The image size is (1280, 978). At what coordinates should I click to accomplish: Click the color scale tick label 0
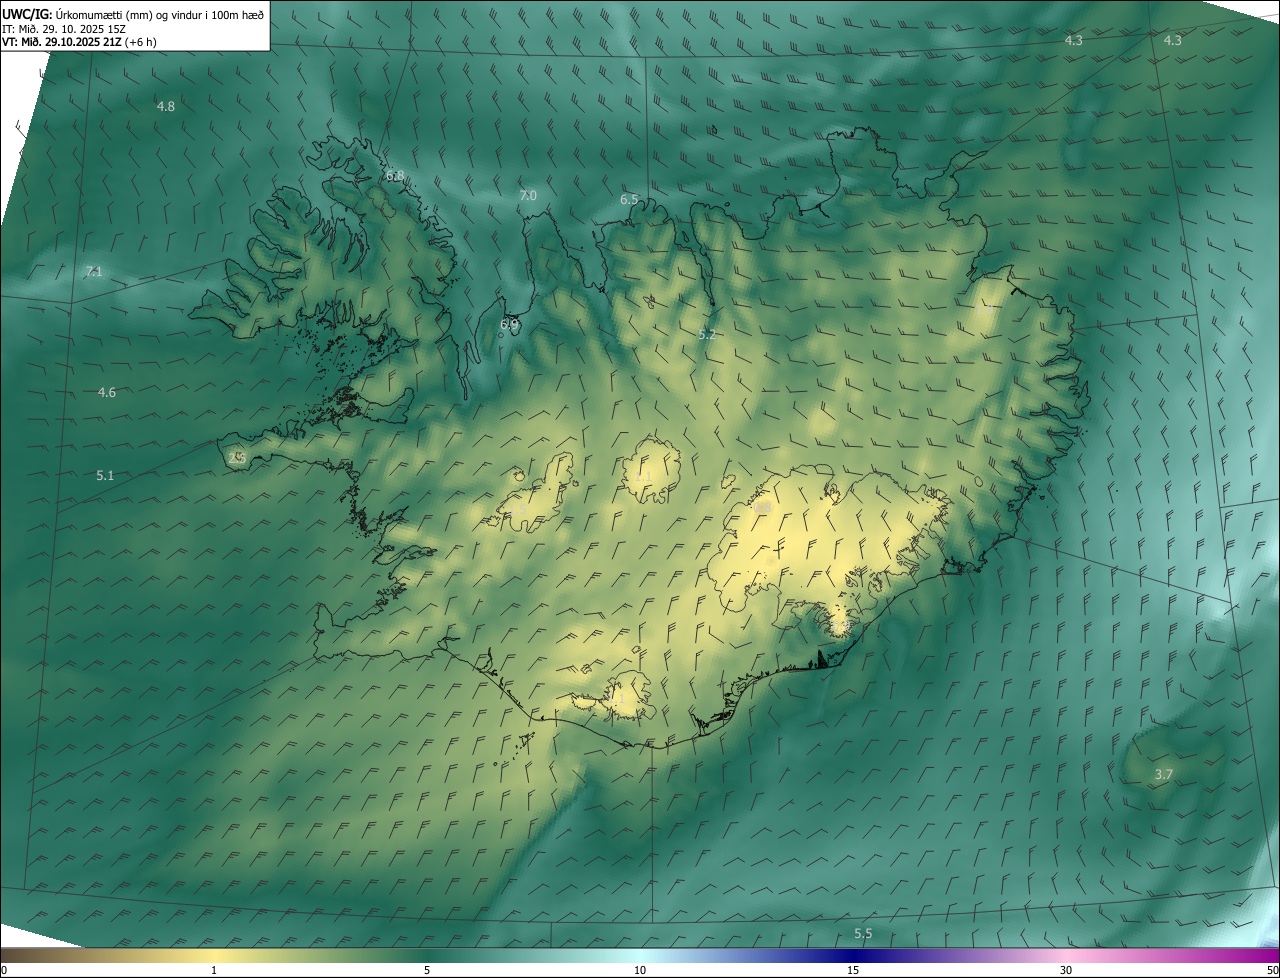click(x=4, y=970)
